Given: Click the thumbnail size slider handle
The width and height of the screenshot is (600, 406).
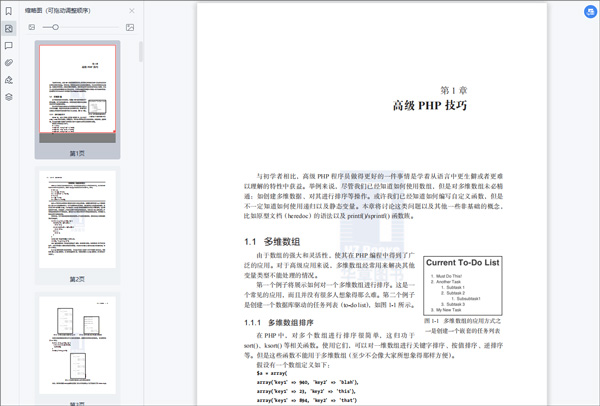Looking at the screenshot, I should click(56, 27).
